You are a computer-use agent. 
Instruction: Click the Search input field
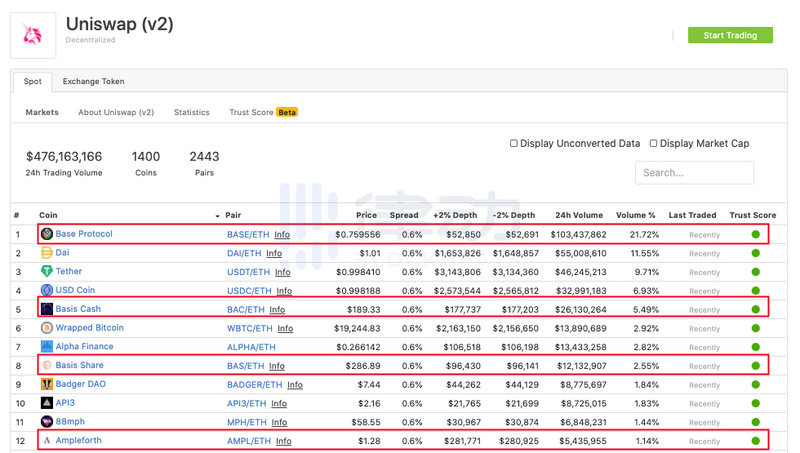pyautogui.click(x=694, y=172)
